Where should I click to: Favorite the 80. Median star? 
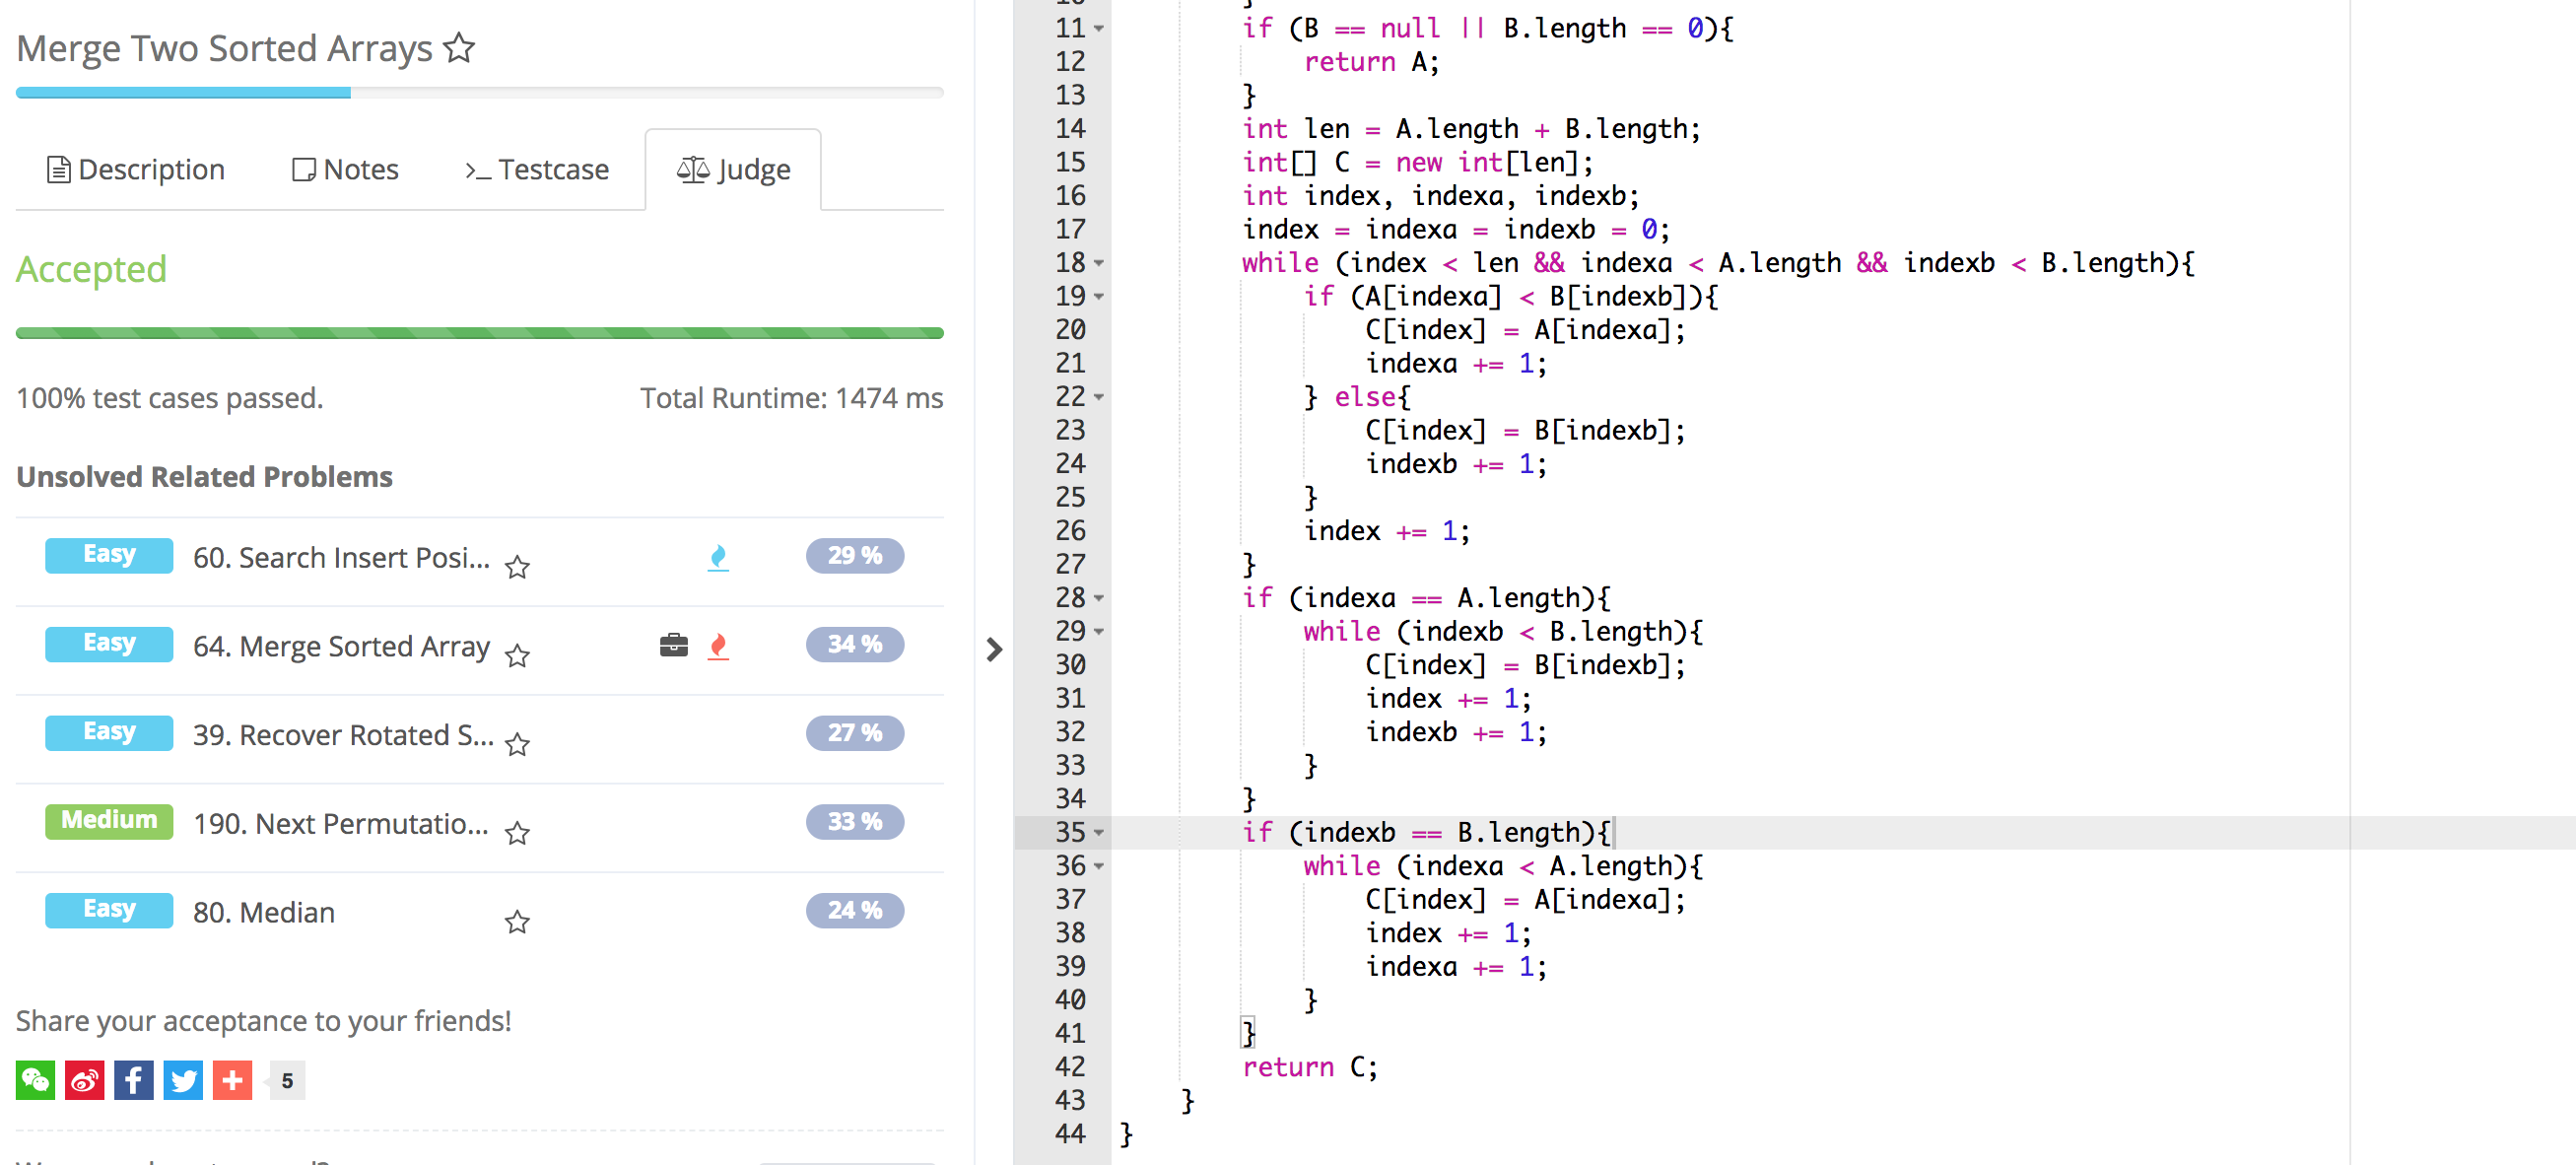click(517, 922)
